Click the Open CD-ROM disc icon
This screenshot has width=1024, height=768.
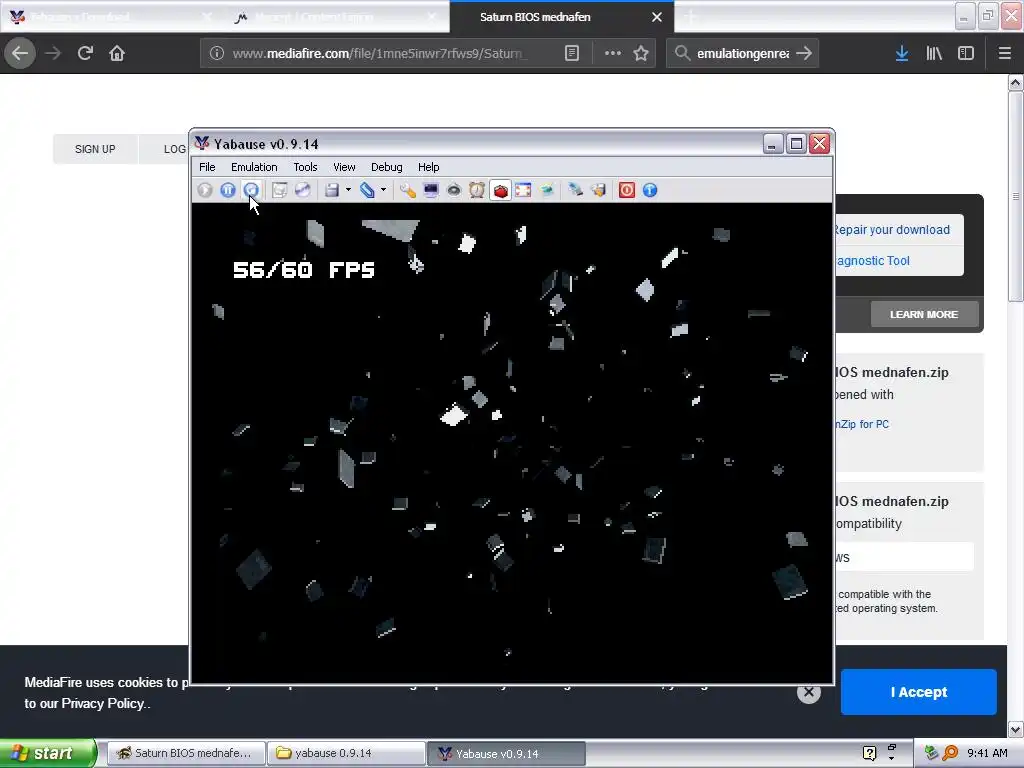click(x=302, y=190)
